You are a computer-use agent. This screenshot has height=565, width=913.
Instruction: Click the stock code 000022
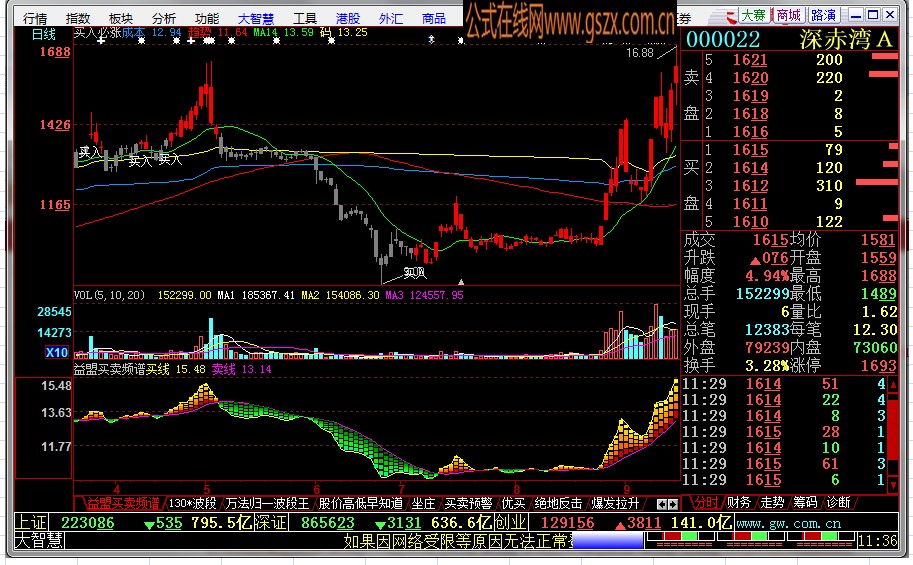[723, 40]
